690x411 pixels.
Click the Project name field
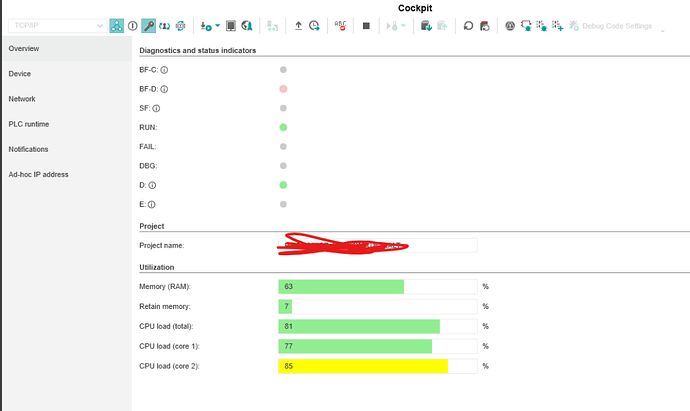click(x=378, y=246)
